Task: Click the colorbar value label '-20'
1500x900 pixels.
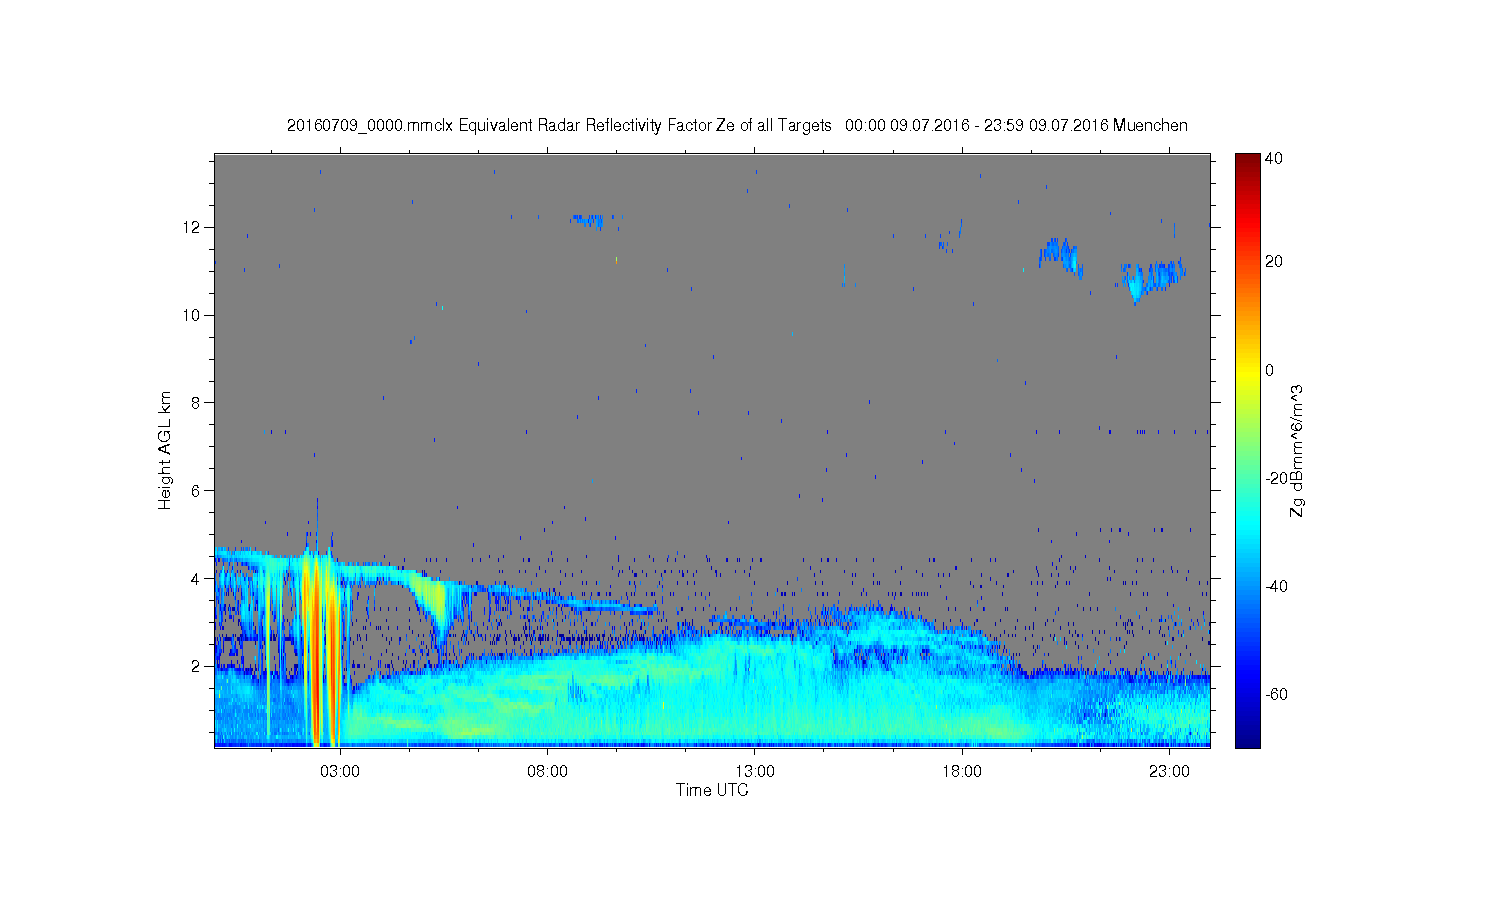Action: click(x=1276, y=478)
